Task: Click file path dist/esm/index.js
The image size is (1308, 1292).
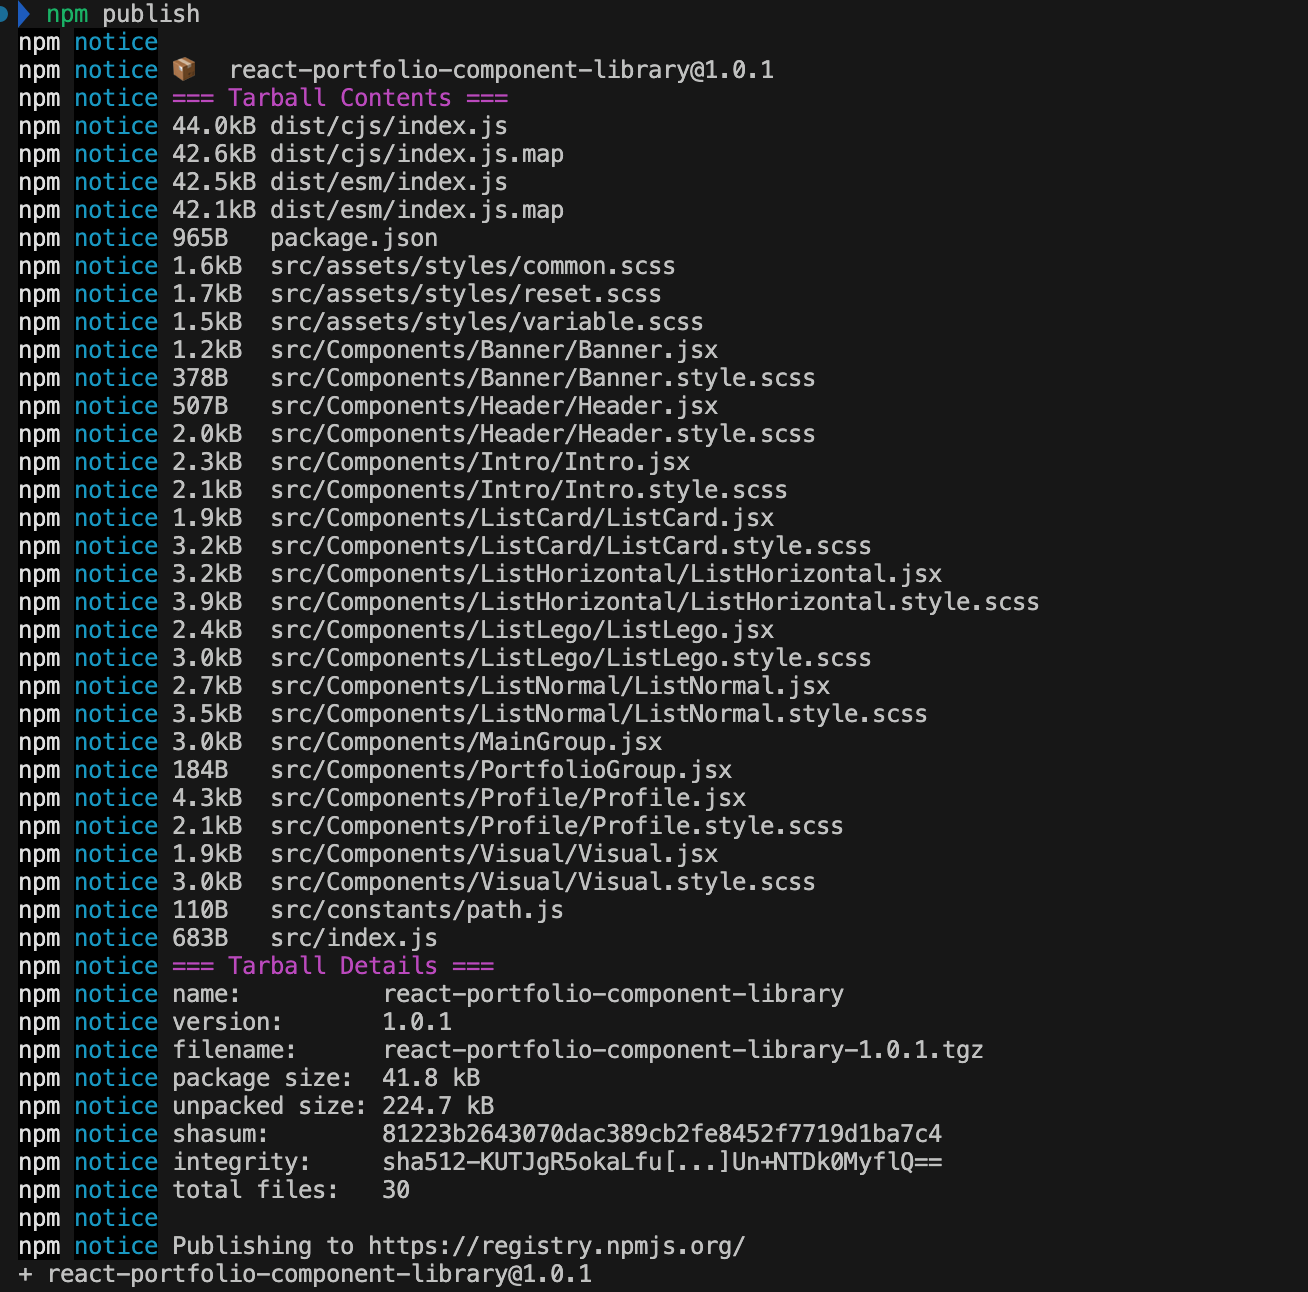Action: [389, 182]
